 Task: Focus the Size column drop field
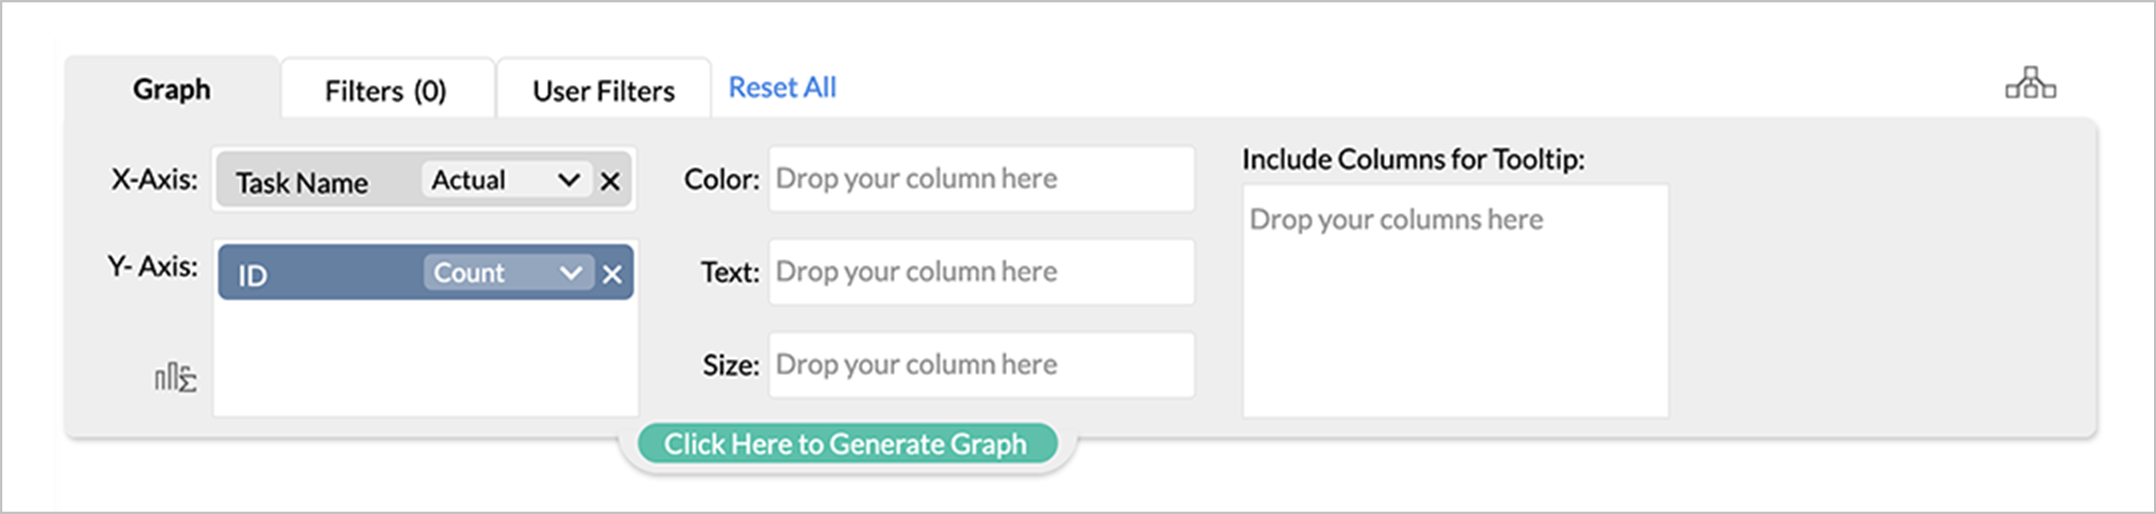(x=980, y=365)
